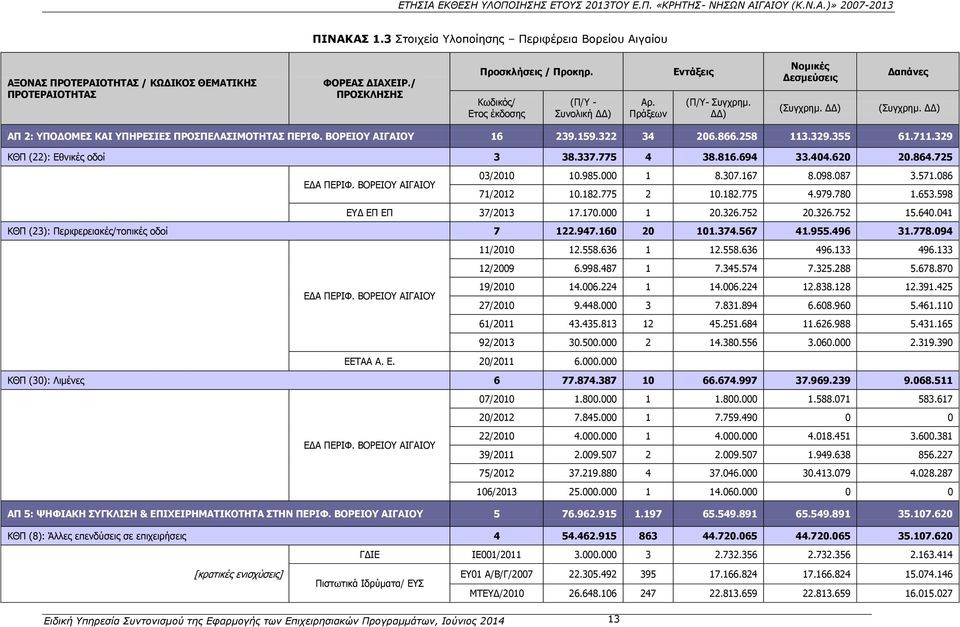960x627 pixels.
Task: Select the header 'Προσκλήσεις / Προκηρ.'
Action: coord(536,72)
